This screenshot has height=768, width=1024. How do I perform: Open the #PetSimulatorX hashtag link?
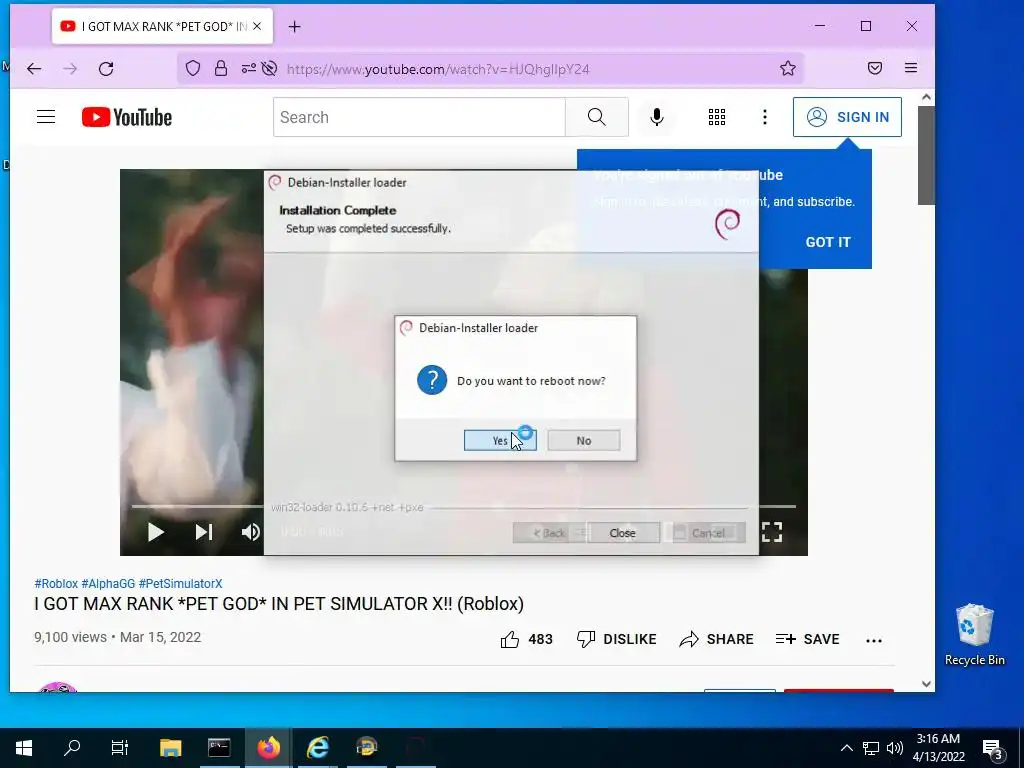[180, 584]
